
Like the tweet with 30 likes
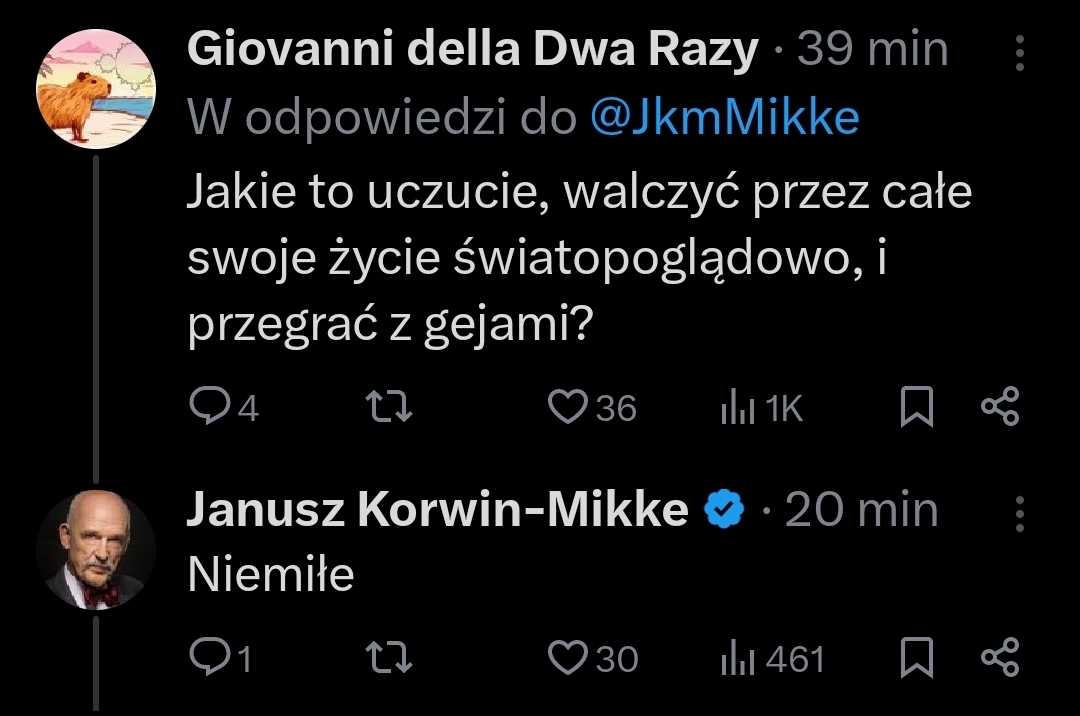tap(568, 657)
